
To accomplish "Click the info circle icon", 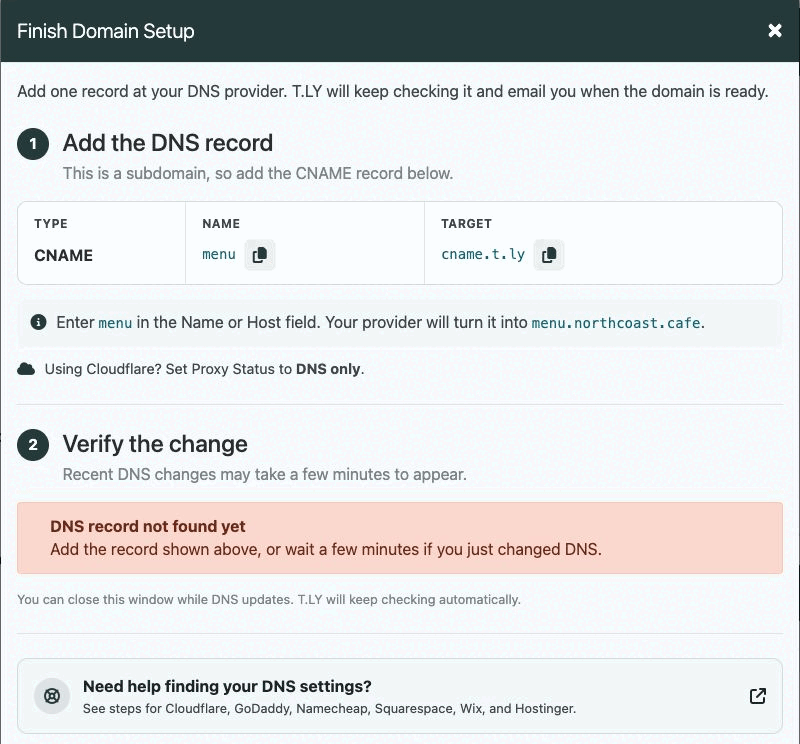I will [x=38, y=322].
